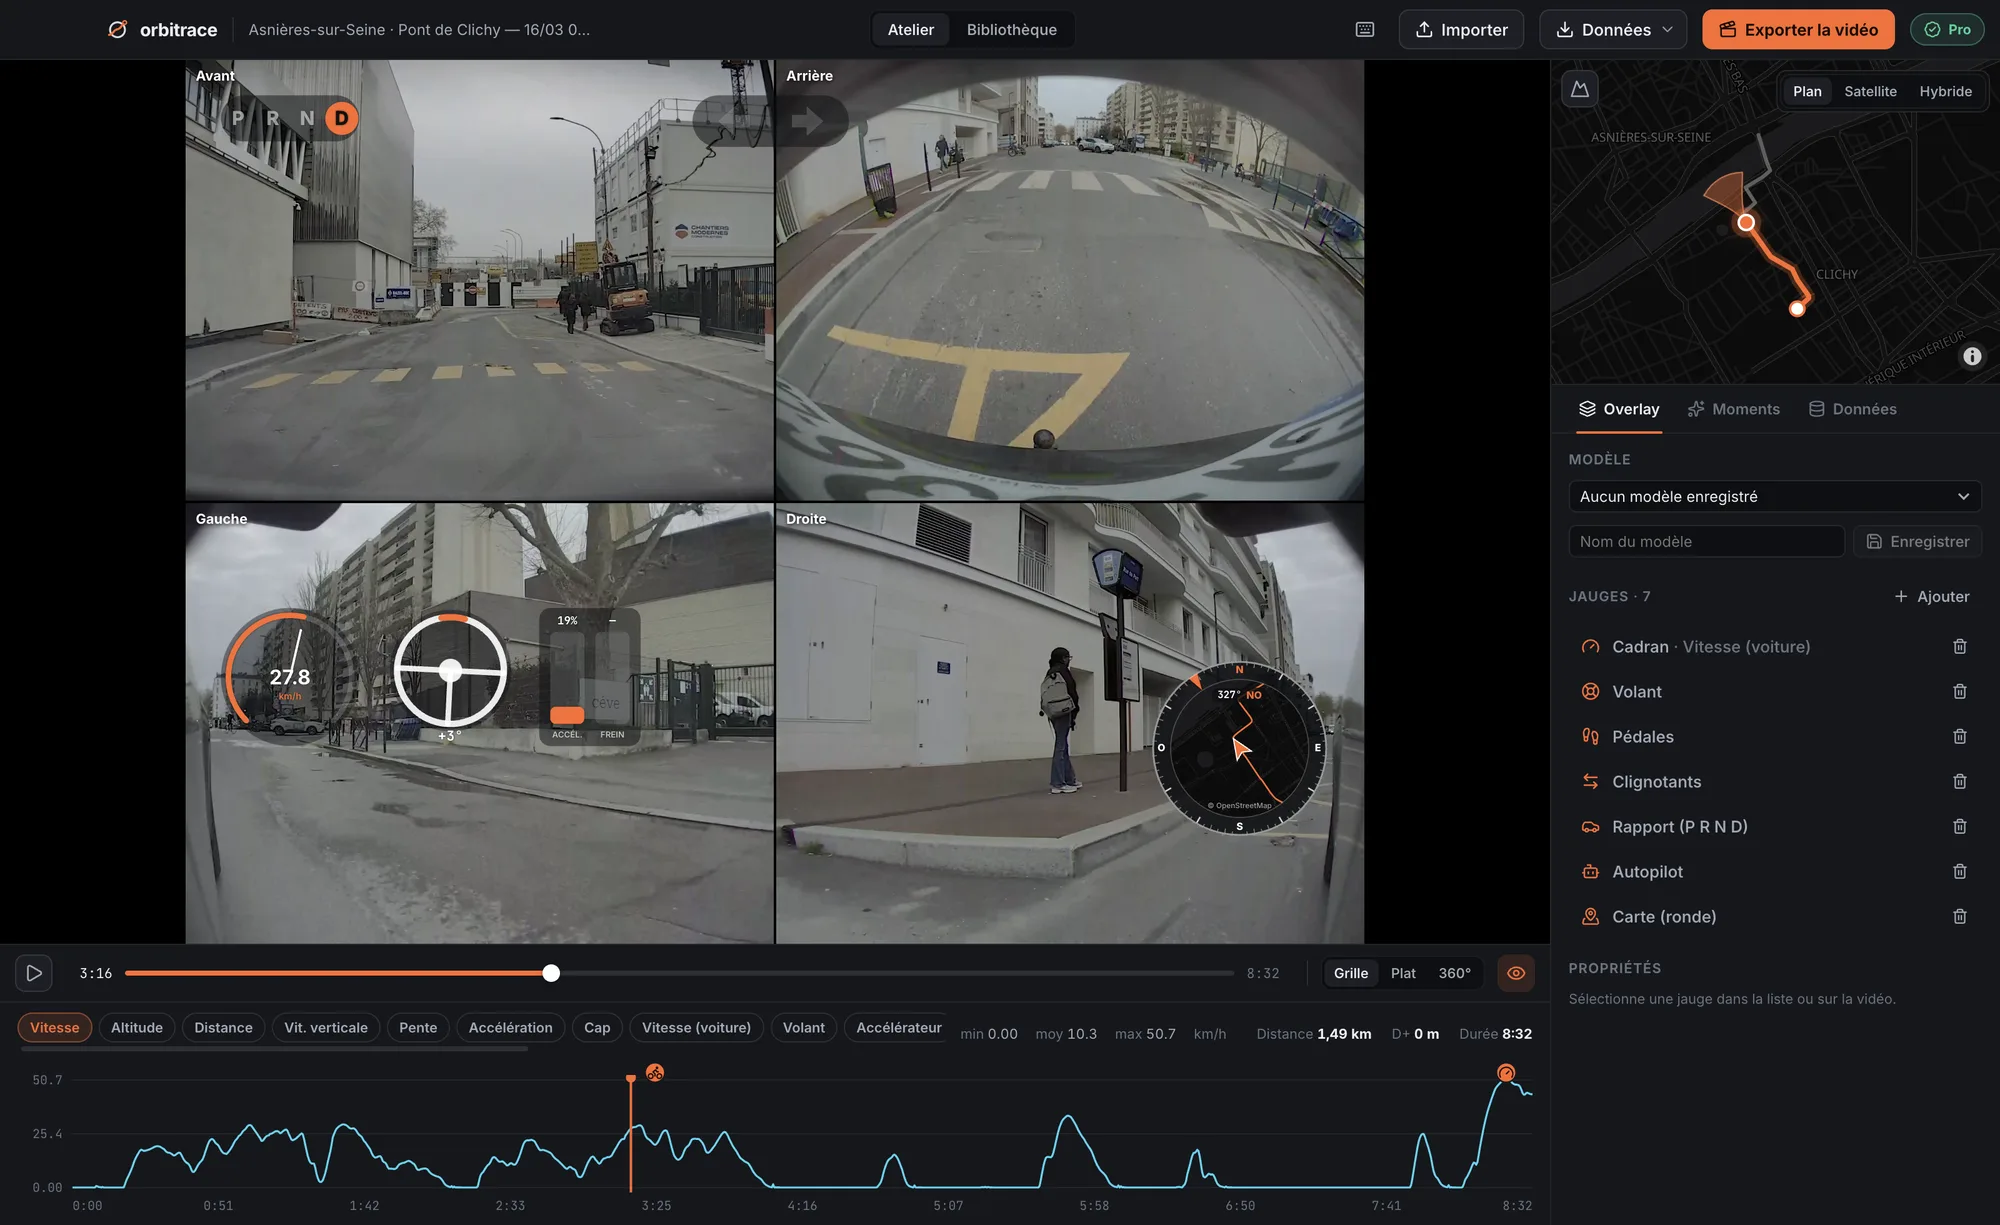Switch video layout to Plat
Screen dimensions: 2000x1225
tap(1403, 973)
